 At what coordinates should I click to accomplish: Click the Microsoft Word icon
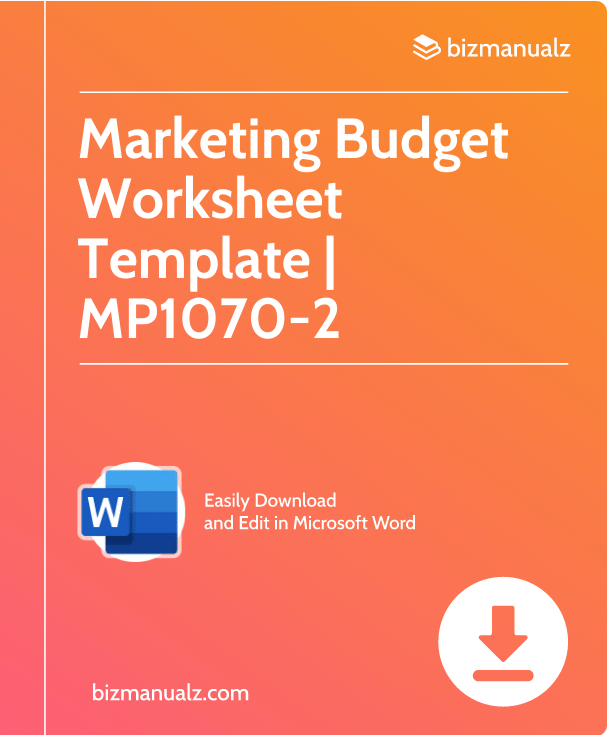[130, 512]
